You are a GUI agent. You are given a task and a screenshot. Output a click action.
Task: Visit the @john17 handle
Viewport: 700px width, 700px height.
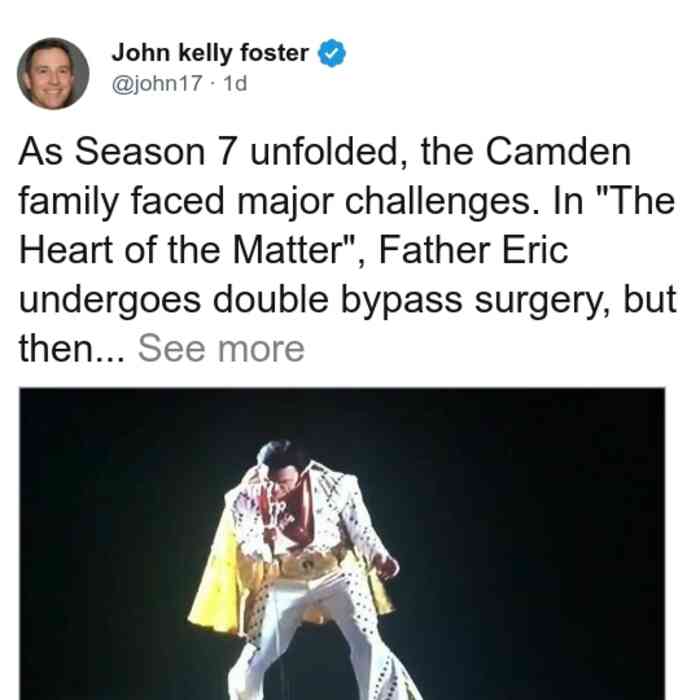point(157,83)
